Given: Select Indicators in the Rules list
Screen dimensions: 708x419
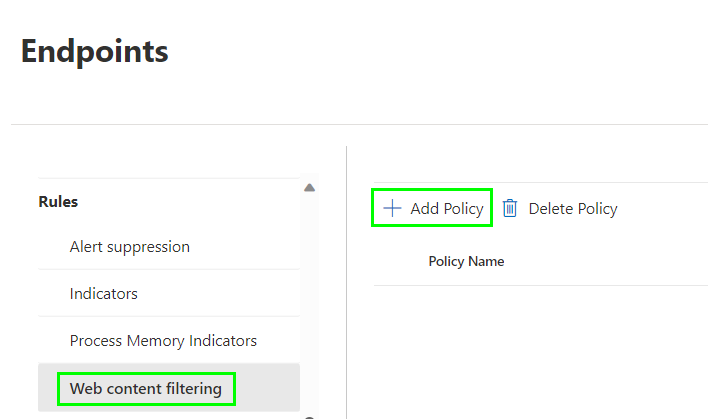Looking at the screenshot, I should pos(104,293).
